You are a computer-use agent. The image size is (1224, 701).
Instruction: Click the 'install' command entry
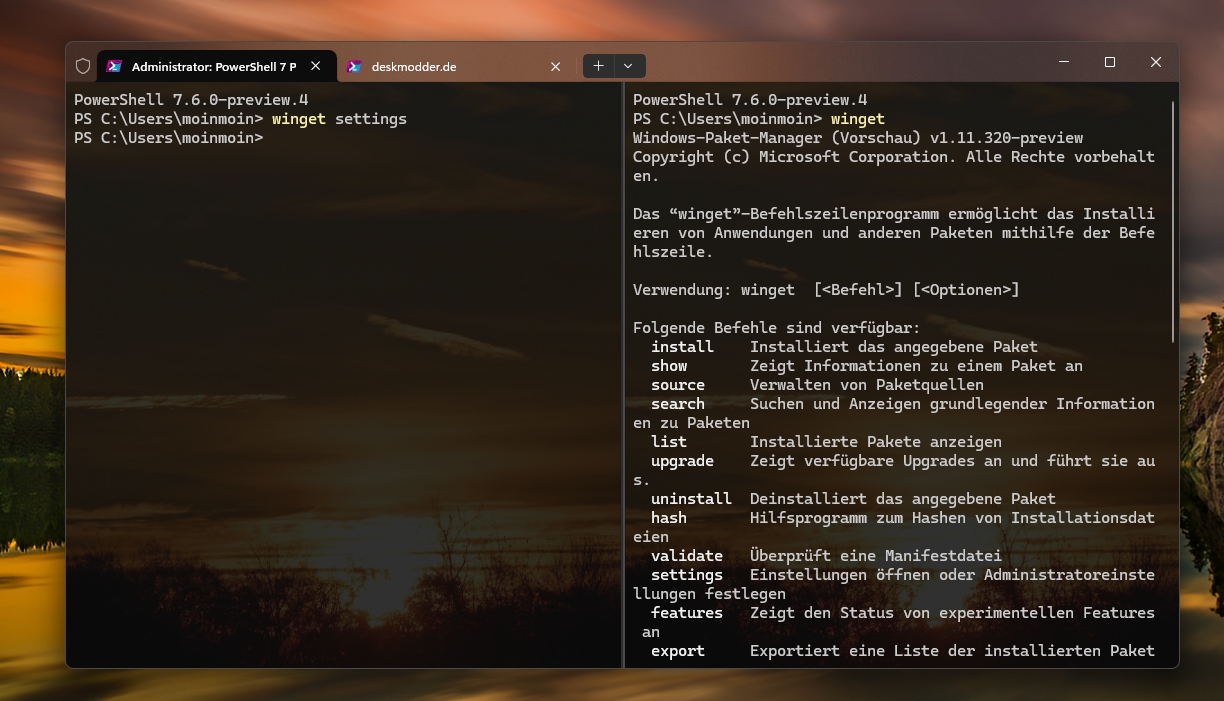(682, 347)
